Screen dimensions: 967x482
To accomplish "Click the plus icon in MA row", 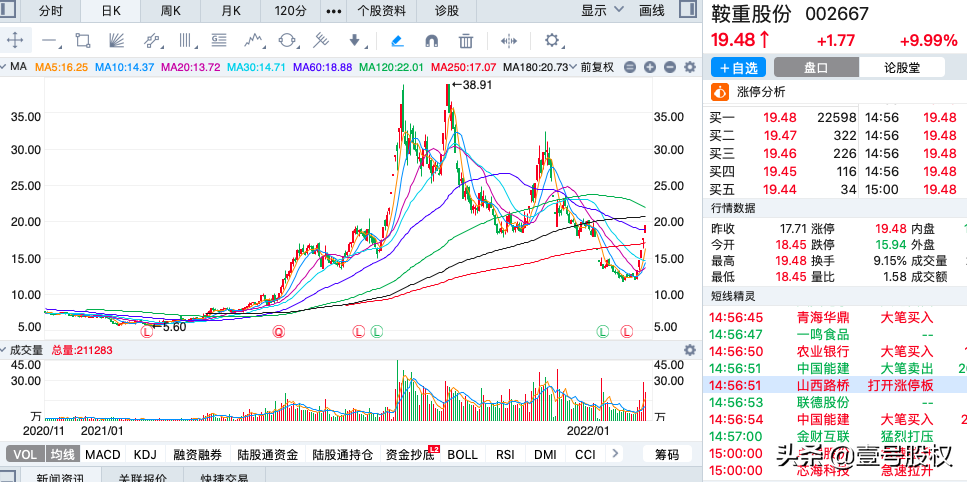I will coord(649,67).
